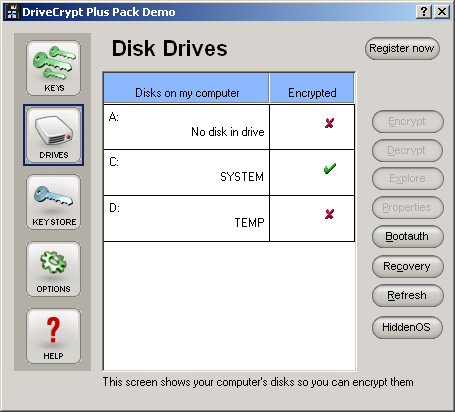Click the Register now button
The image size is (455, 412).
point(402,48)
